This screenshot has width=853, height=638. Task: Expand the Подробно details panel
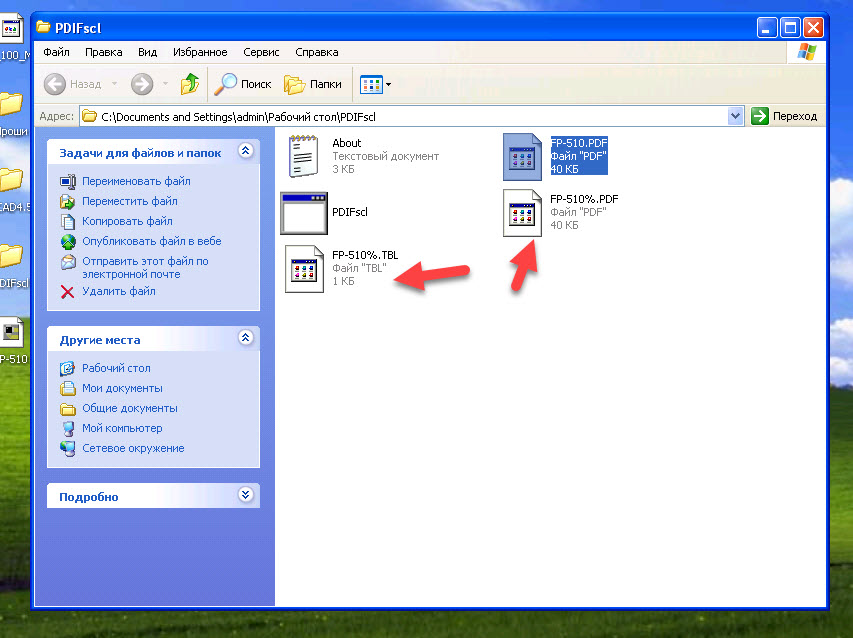click(245, 494)
